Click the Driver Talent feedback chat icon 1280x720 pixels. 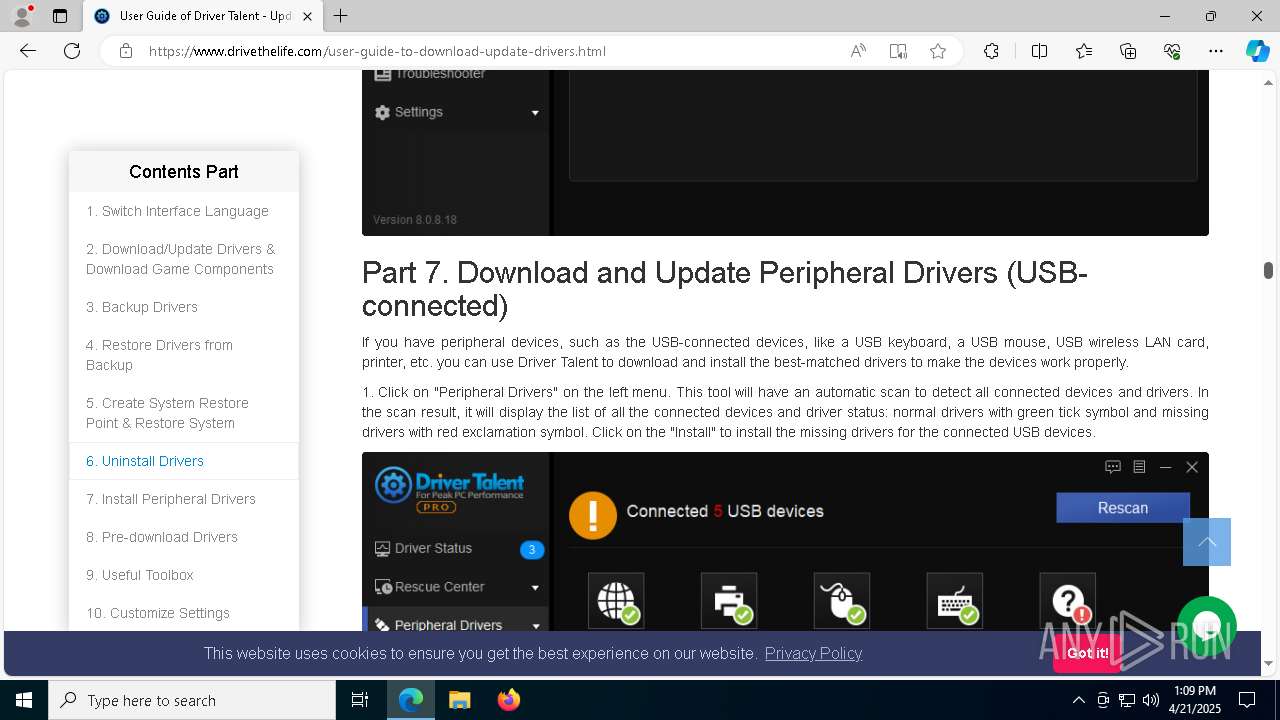click(x=1113, y=467)
